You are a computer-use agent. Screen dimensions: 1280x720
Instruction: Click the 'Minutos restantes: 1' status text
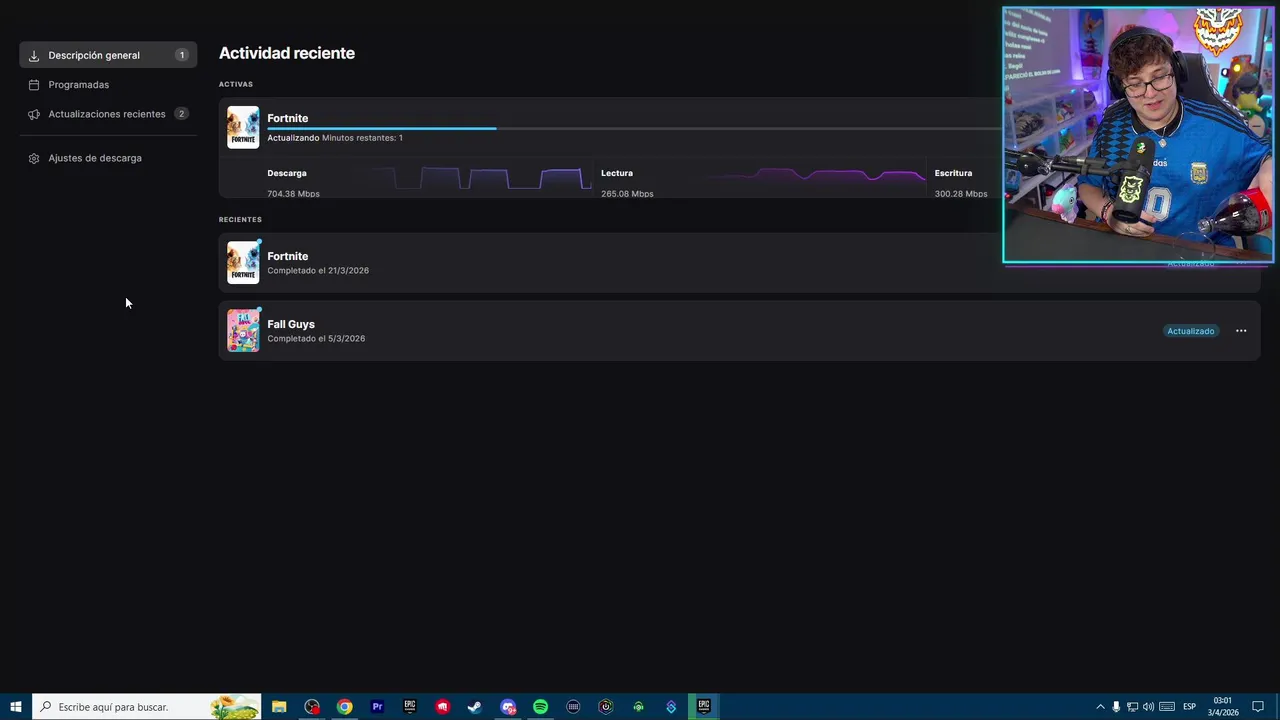[362, 138]
